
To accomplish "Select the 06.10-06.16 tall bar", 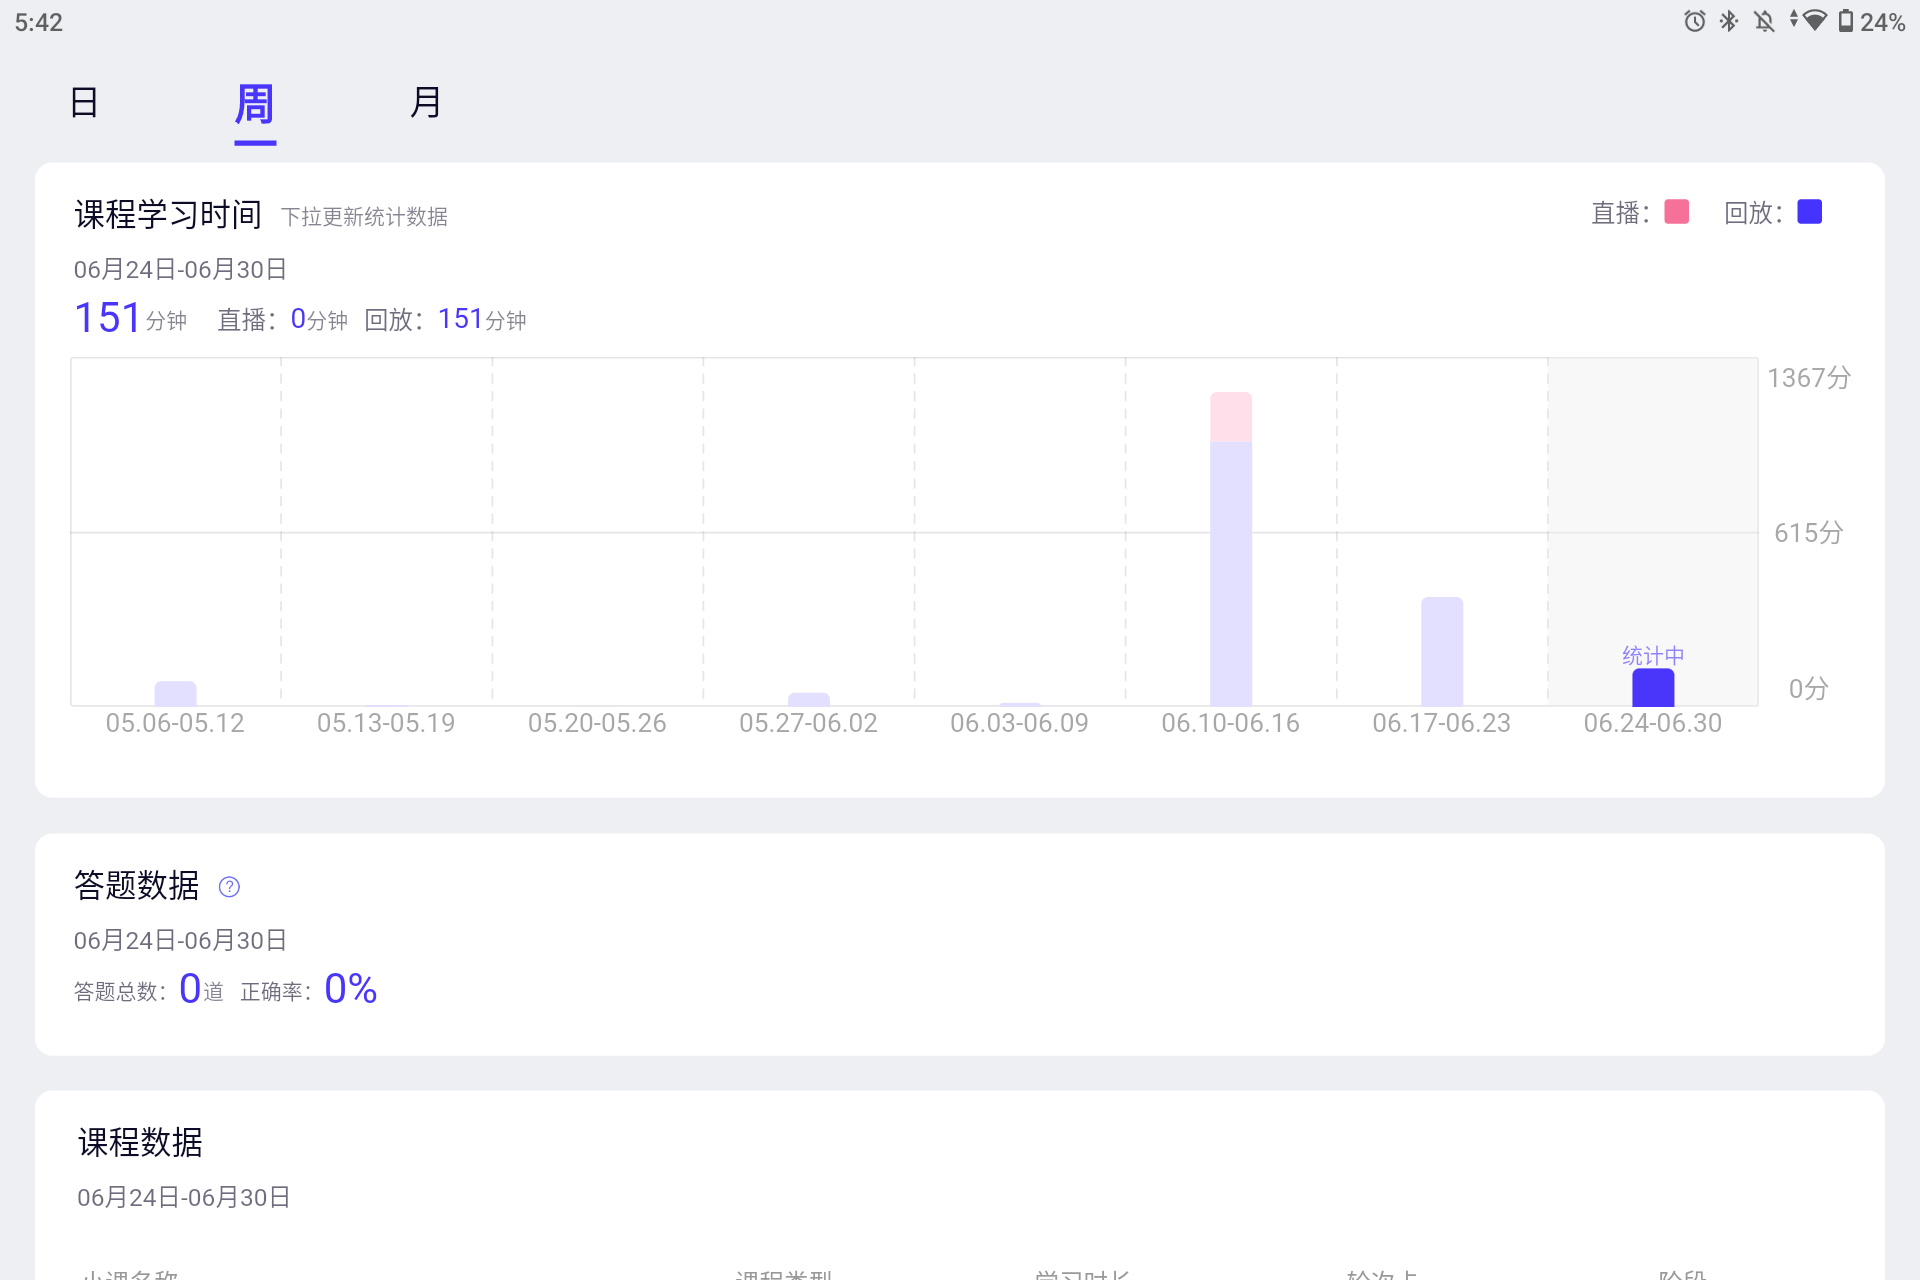I will pos(1231,549).
